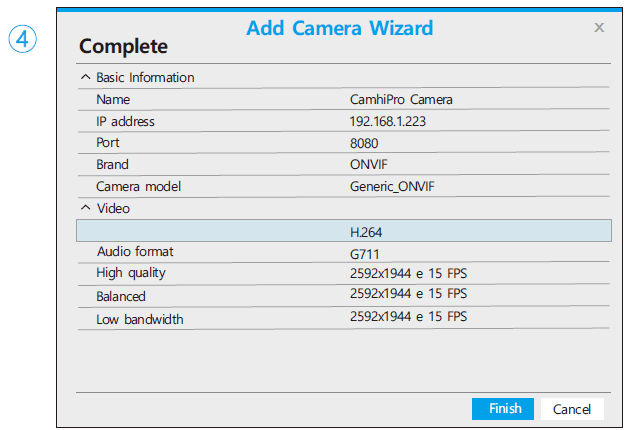630x430 pixels.
Task: Select the highlighted H.264 row
Action: point(344,231)
